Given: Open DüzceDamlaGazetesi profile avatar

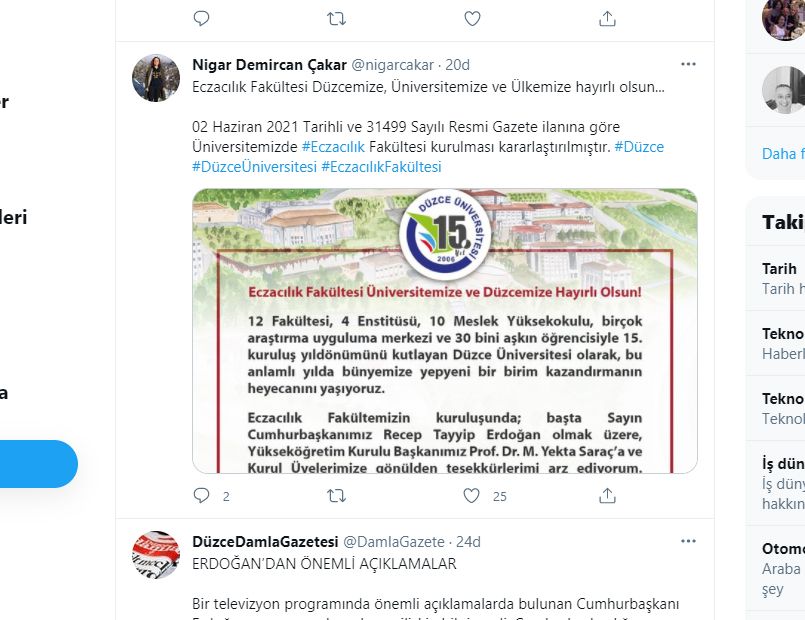Looking at the screenshot, I should click(156, 555).
